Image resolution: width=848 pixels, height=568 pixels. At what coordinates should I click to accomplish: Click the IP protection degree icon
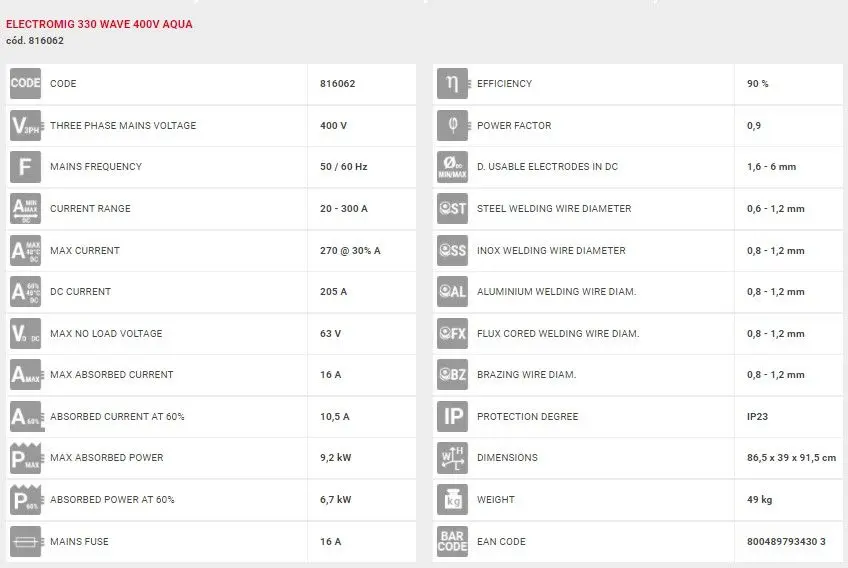click(x=452, y=417)
